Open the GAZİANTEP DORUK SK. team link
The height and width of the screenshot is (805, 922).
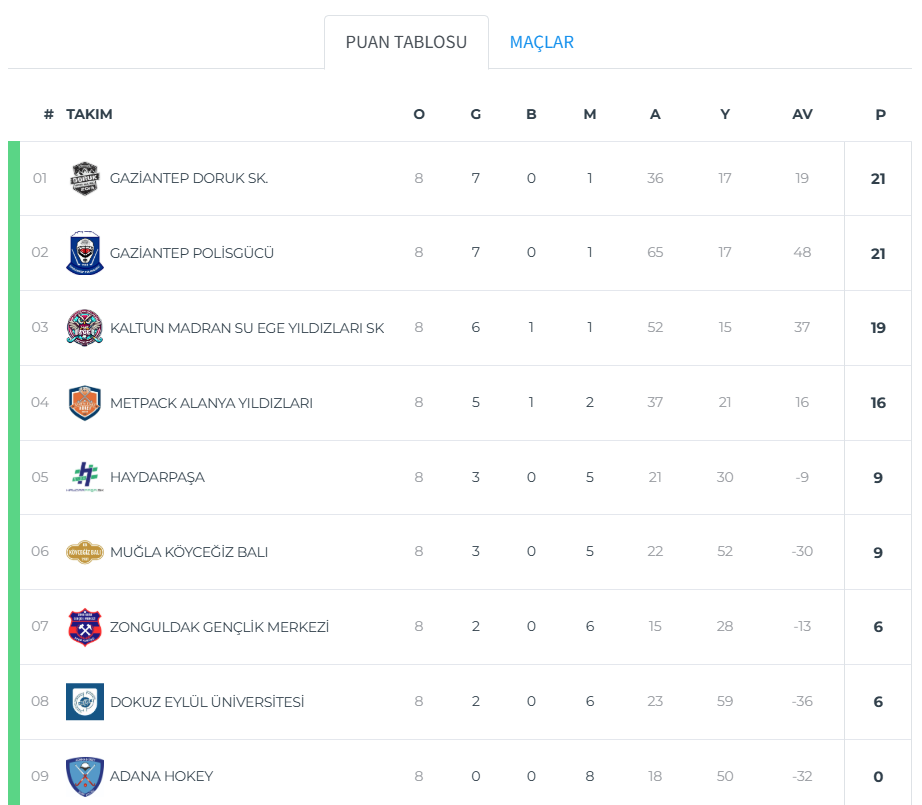pyautogui.click(x=189, y=178)
